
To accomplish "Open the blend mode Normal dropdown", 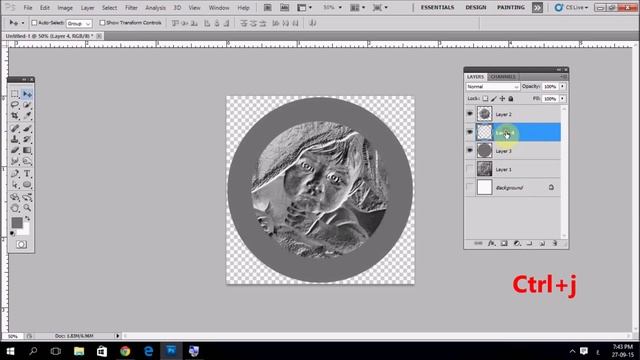I will pos(493,87).
